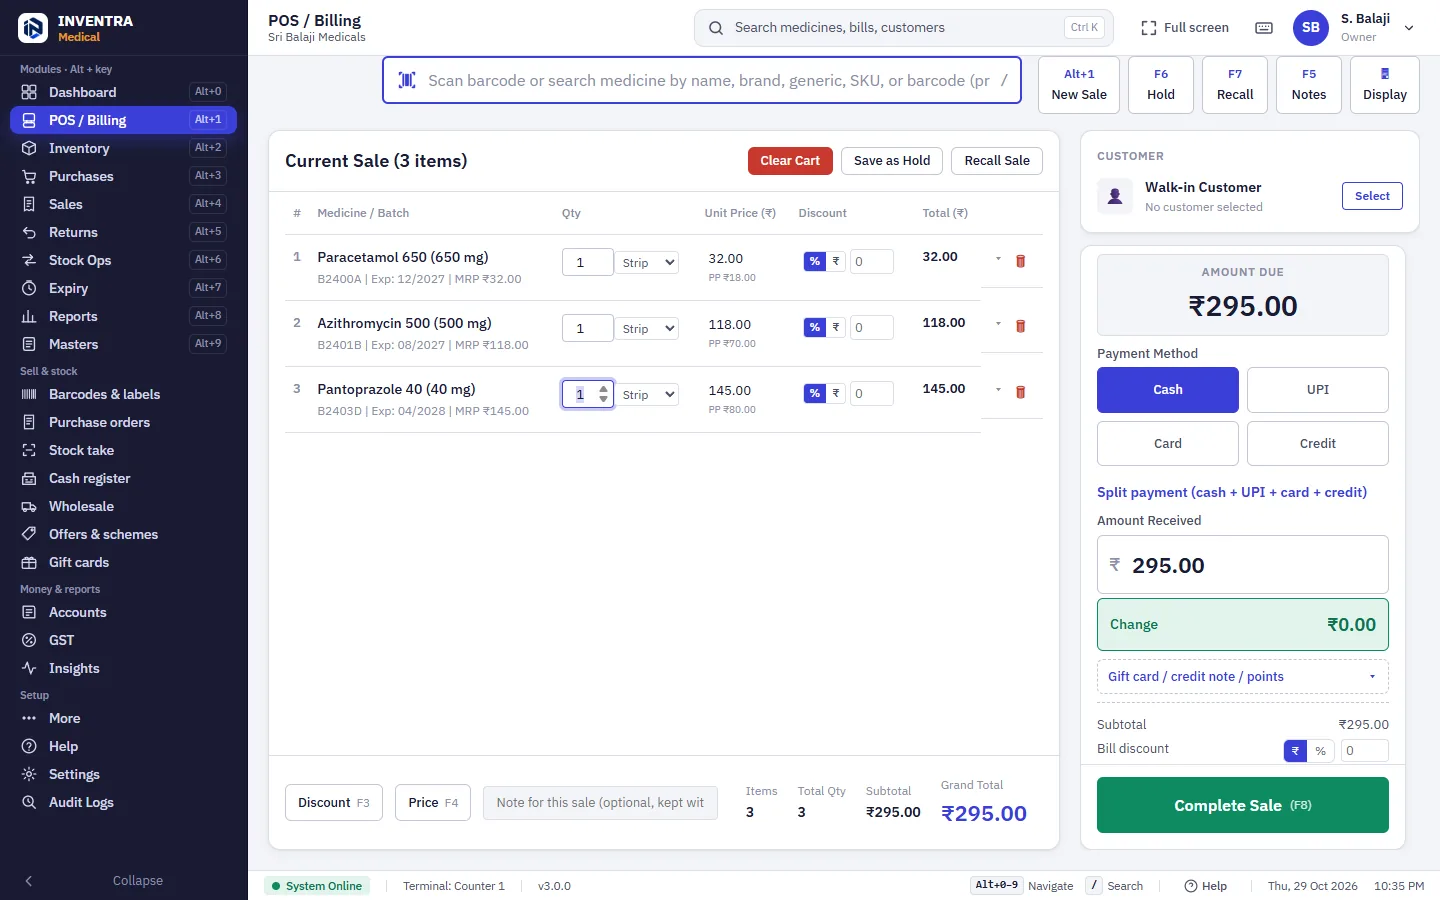Click the red Clear Cart button
This screenshot has width=1440, height=900.
tap(790, 161)
